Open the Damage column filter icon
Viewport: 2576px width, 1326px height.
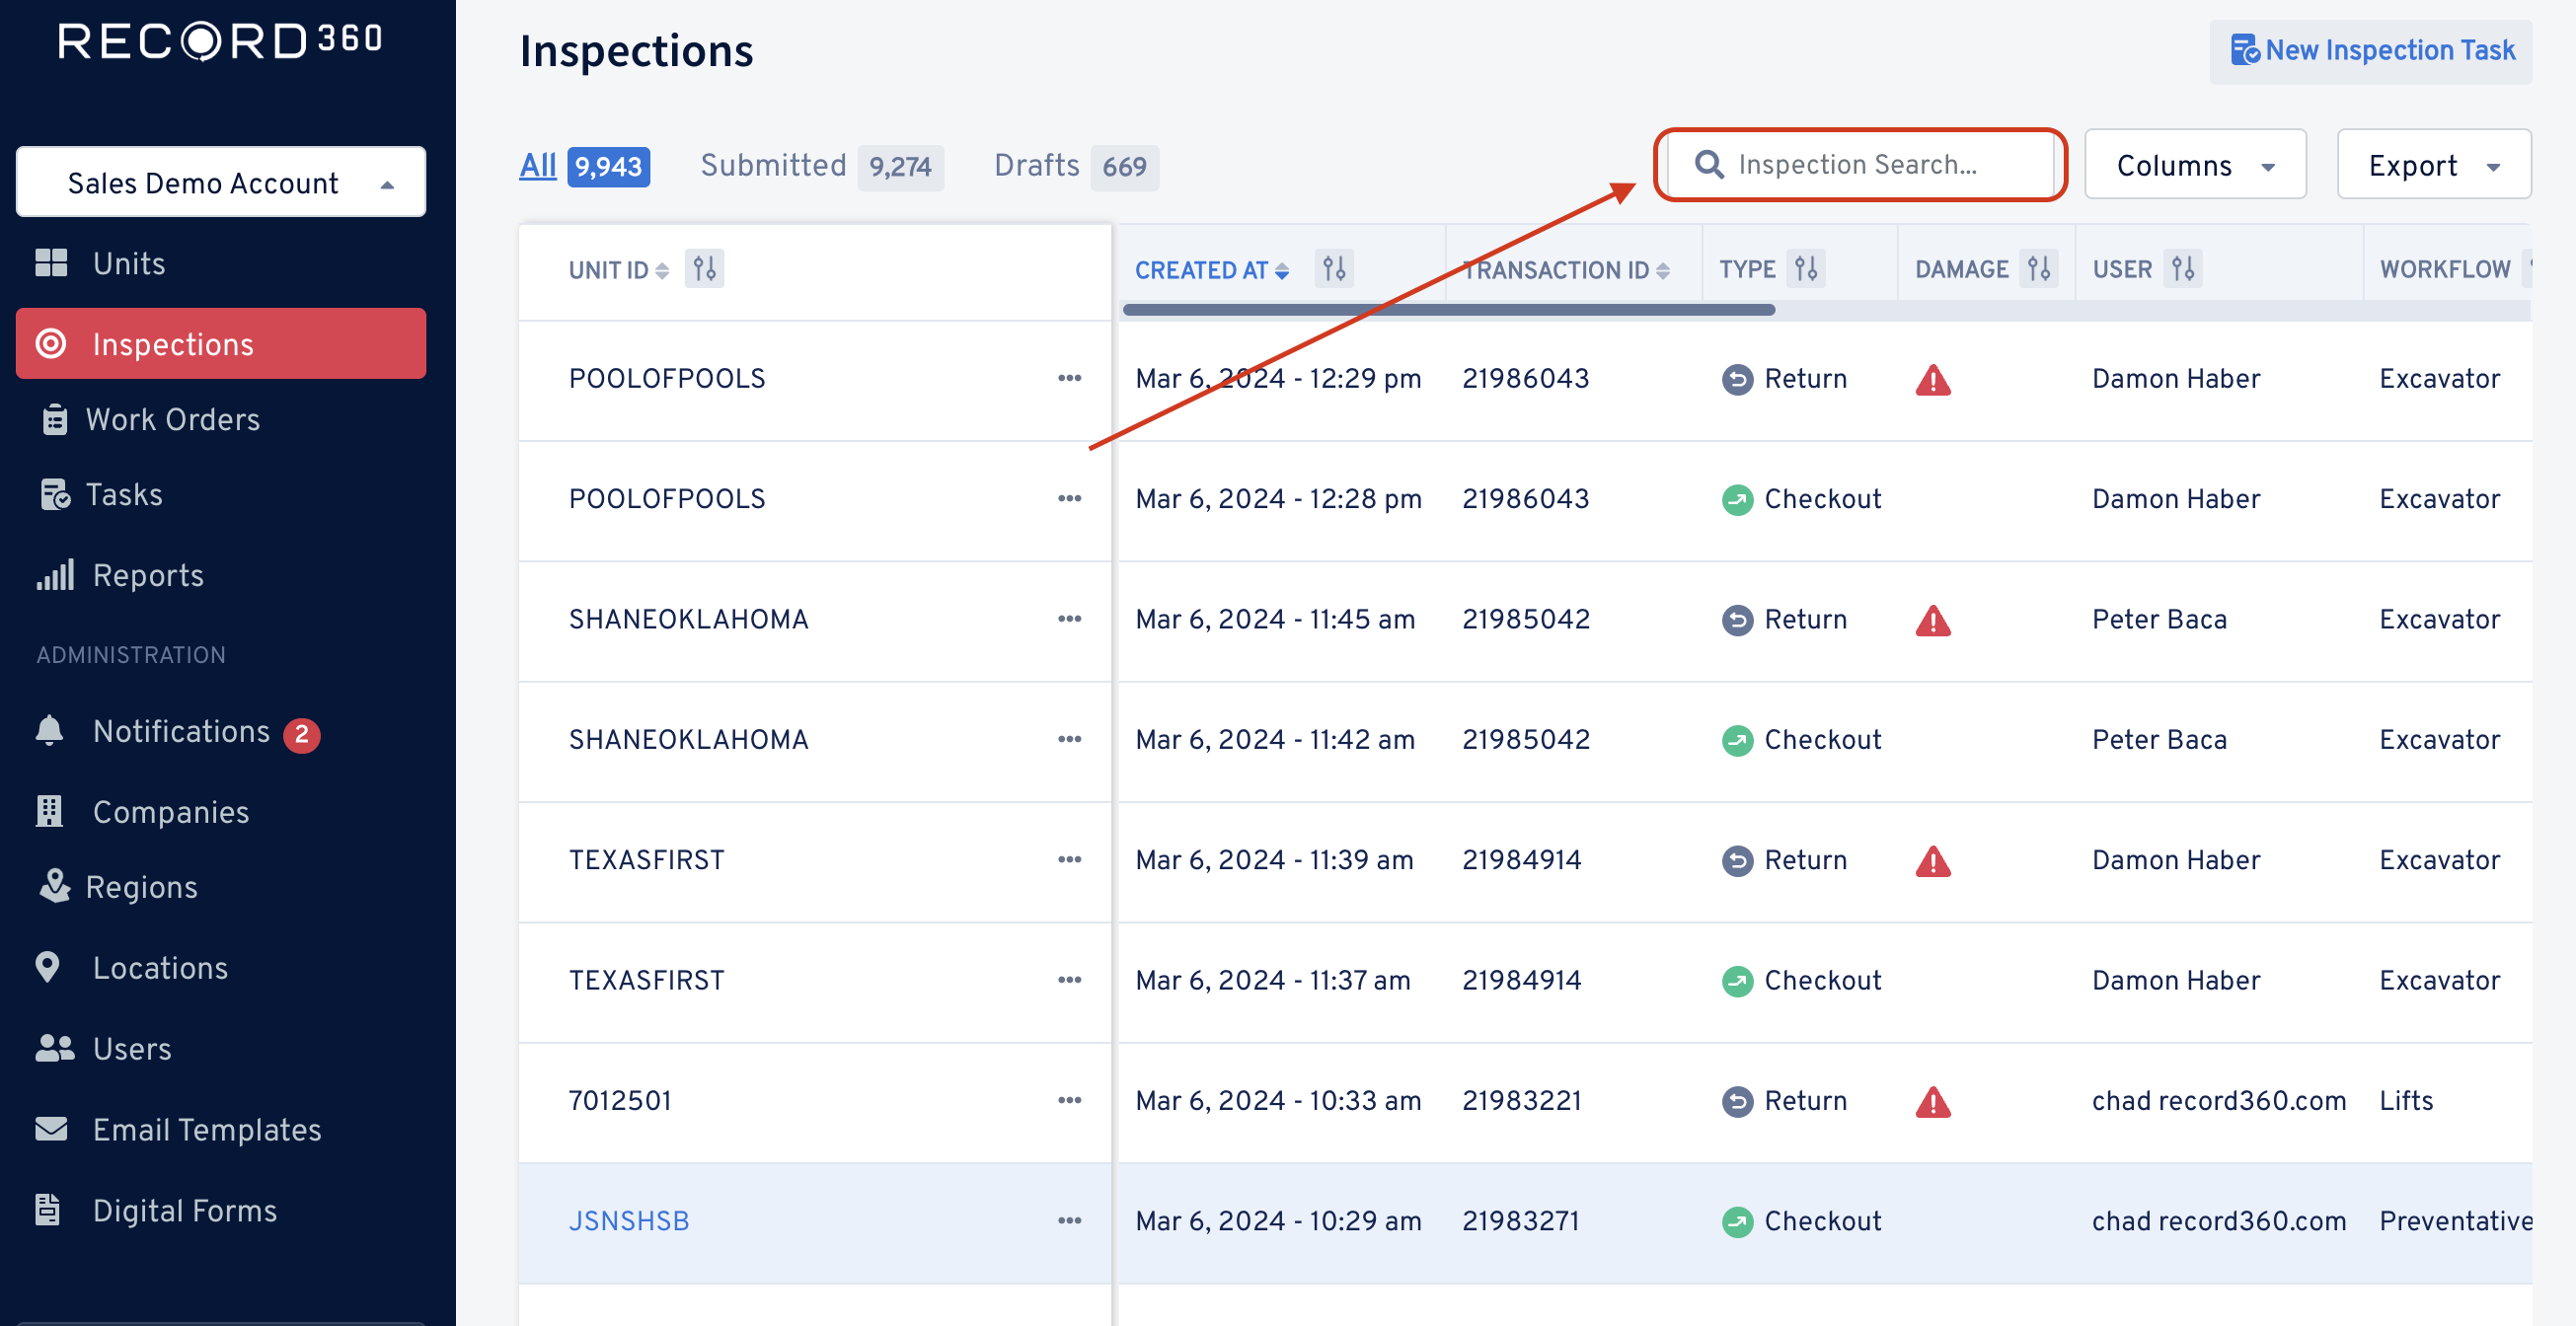[2038, 269]
